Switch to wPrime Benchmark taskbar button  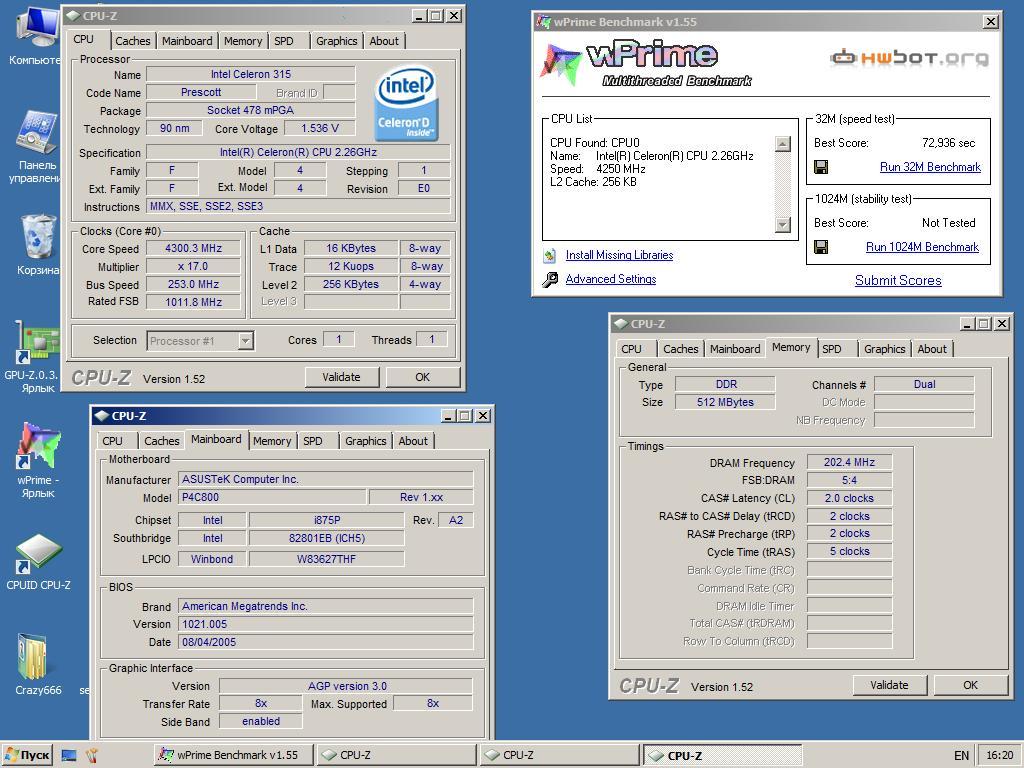point(234,755)
